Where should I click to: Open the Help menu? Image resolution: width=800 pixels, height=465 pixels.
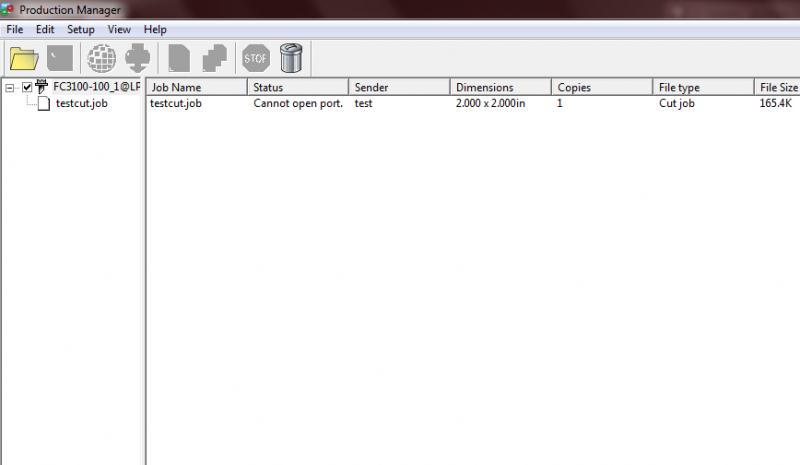point(155,30)
